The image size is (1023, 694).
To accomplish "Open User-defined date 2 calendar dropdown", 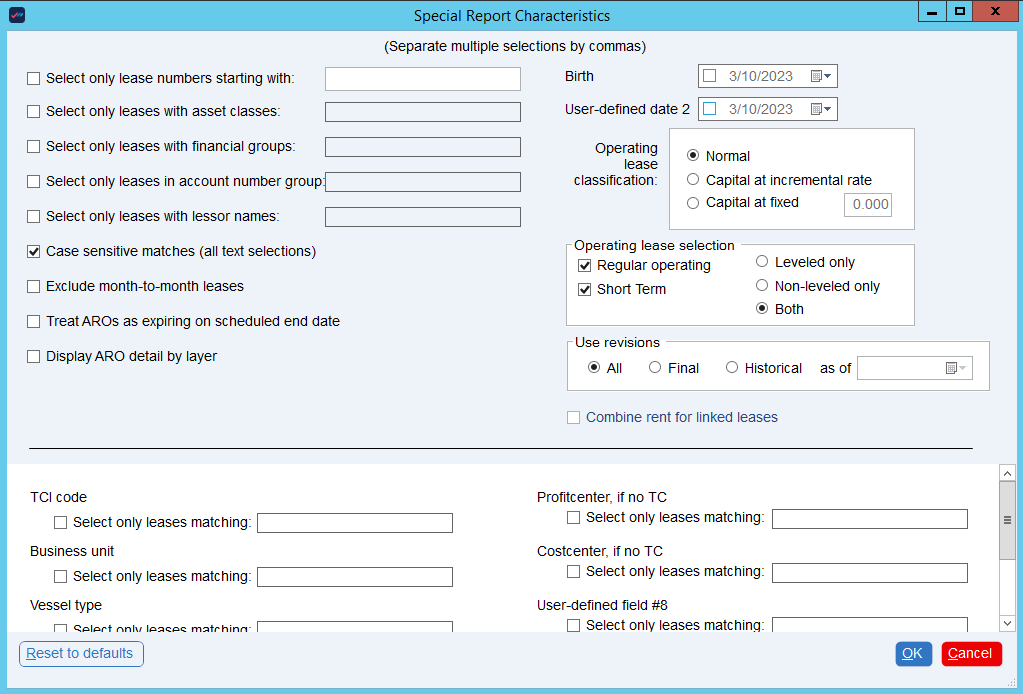I will (x=821, y=109).
